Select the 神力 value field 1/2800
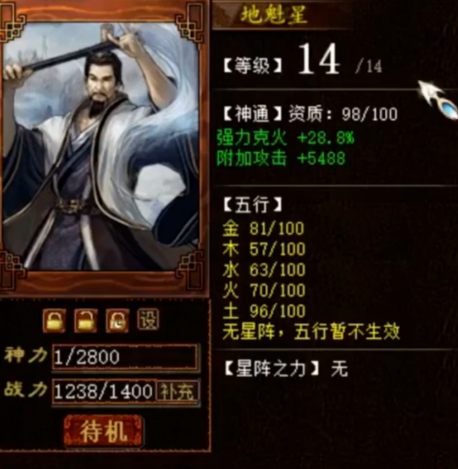This screenshot has height=469, width=458. (x=125, y=357)
